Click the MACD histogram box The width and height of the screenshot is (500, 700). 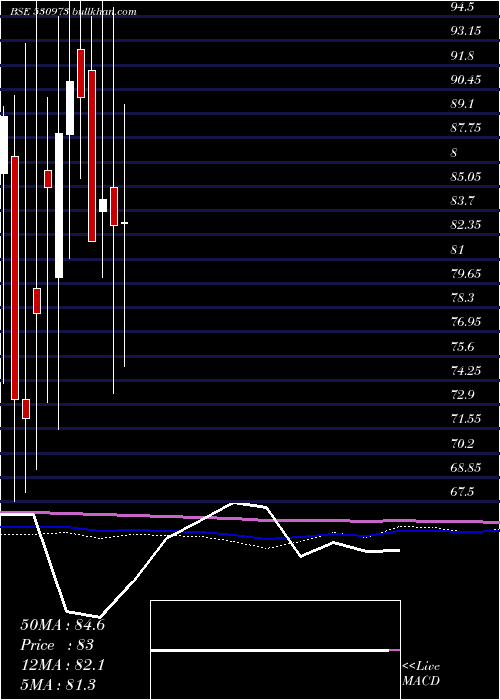point(275,650)
